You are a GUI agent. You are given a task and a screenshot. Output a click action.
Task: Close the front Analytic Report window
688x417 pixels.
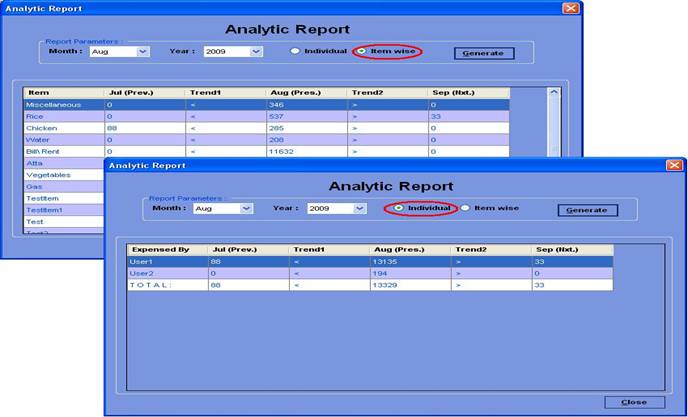tap(674, 165)
